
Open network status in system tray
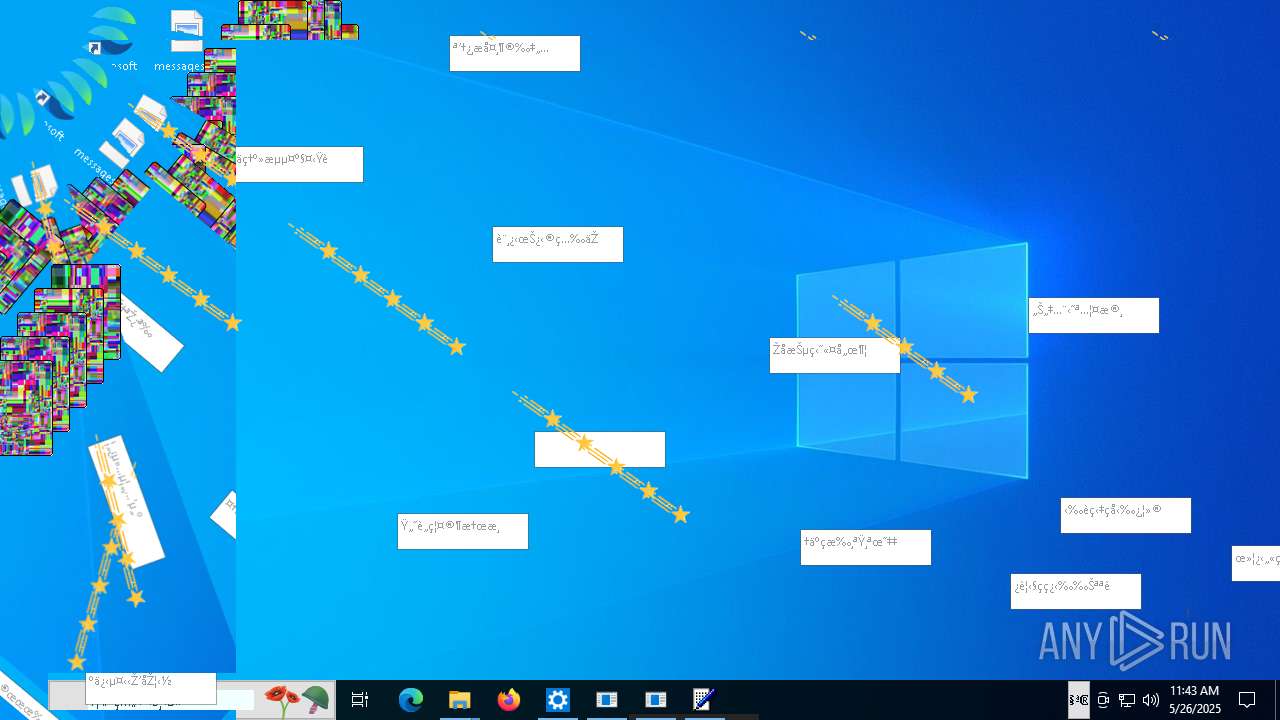click(x=1126, y=700)
